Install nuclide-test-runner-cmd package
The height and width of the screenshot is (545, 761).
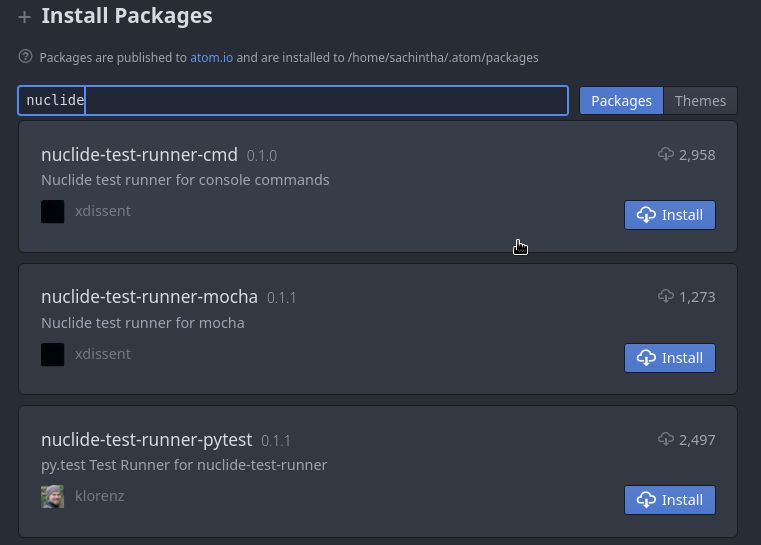pos(669,215)
